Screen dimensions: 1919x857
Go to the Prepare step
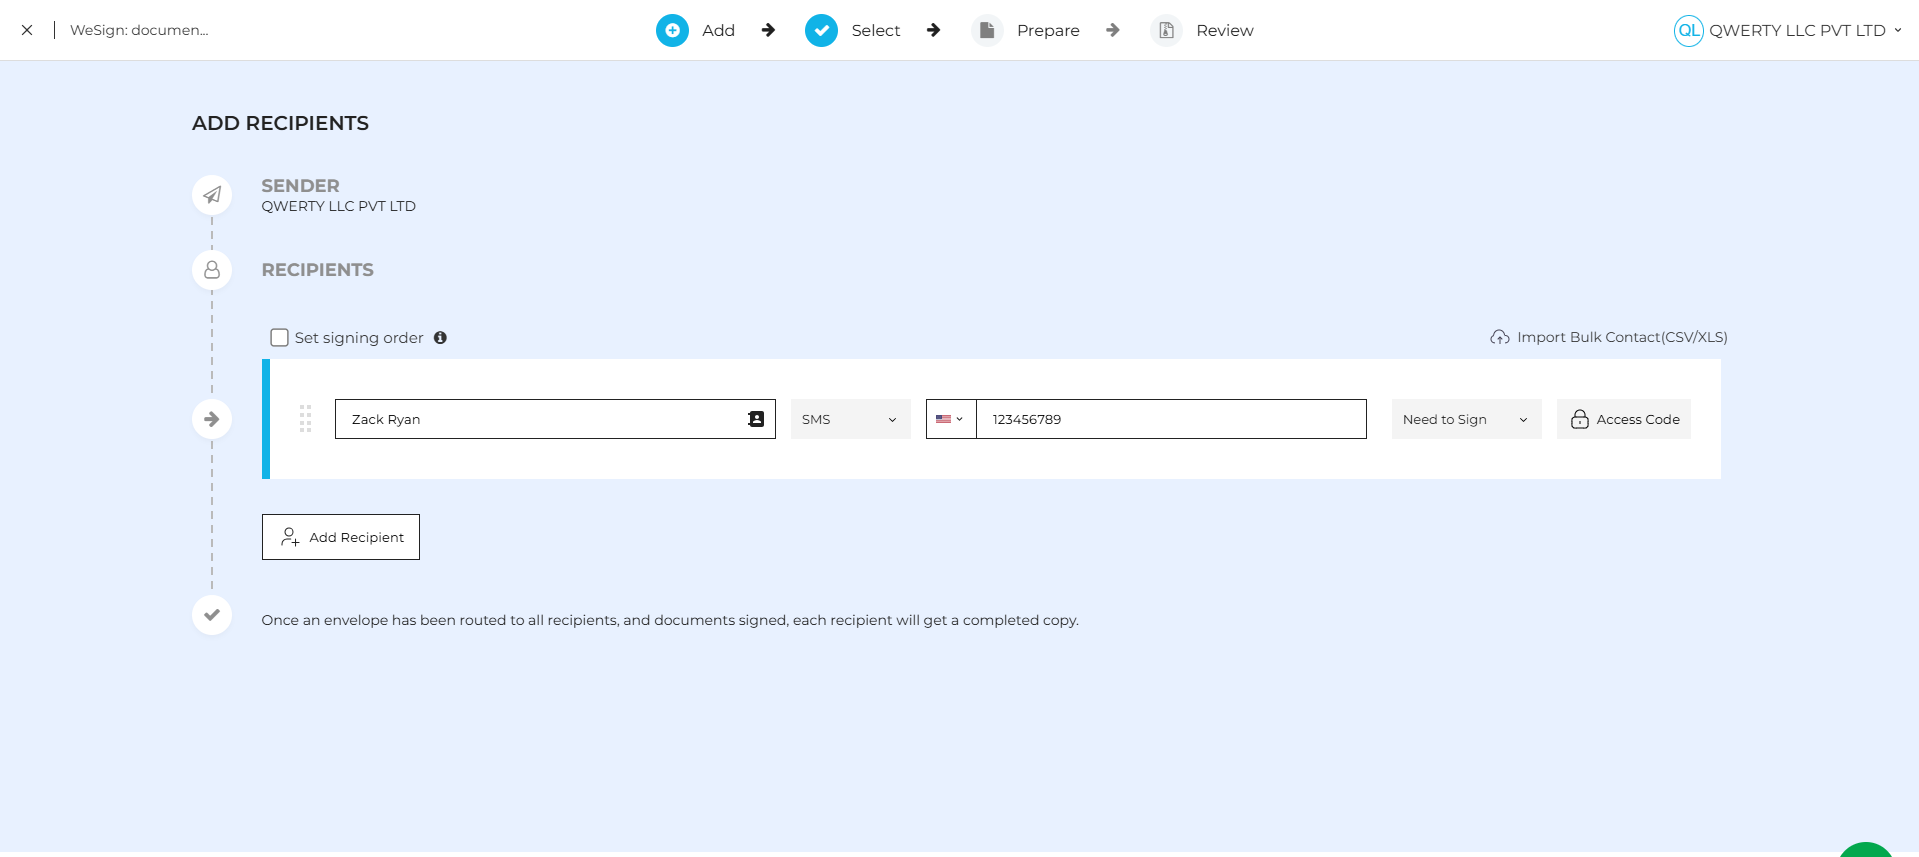pos(1026,31)
